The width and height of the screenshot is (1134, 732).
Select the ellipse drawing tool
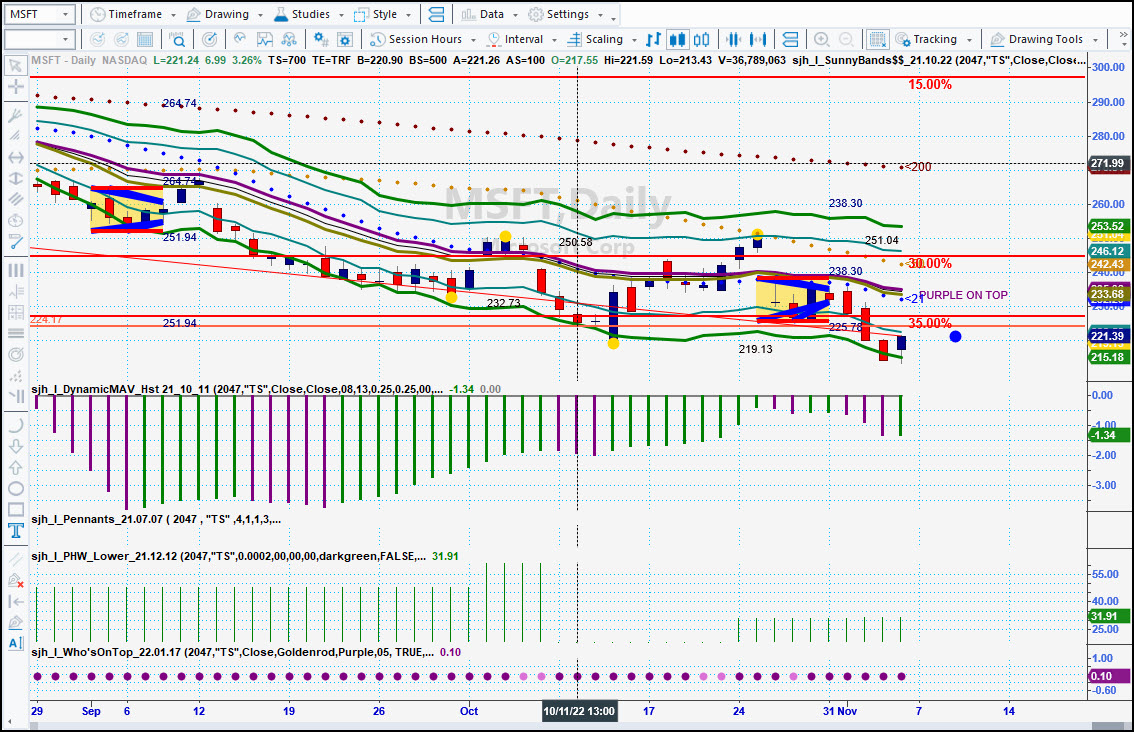(15, 489)
